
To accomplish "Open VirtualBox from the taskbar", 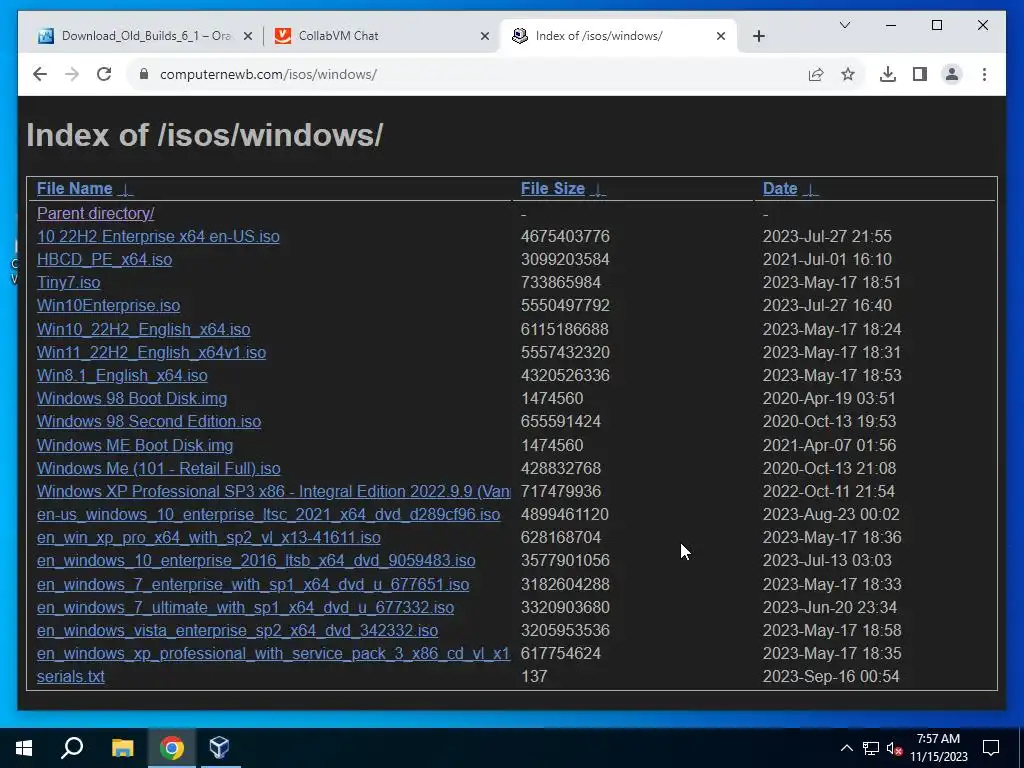I will (220, 748).
